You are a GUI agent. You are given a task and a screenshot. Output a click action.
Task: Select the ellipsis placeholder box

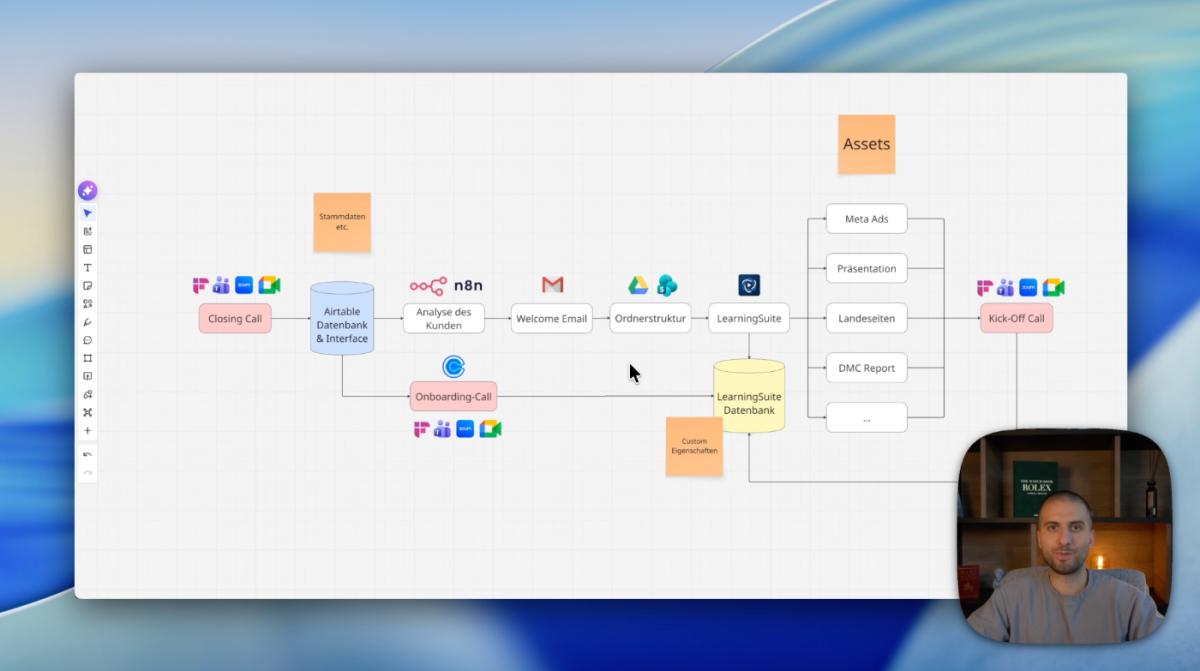(866, 418)
